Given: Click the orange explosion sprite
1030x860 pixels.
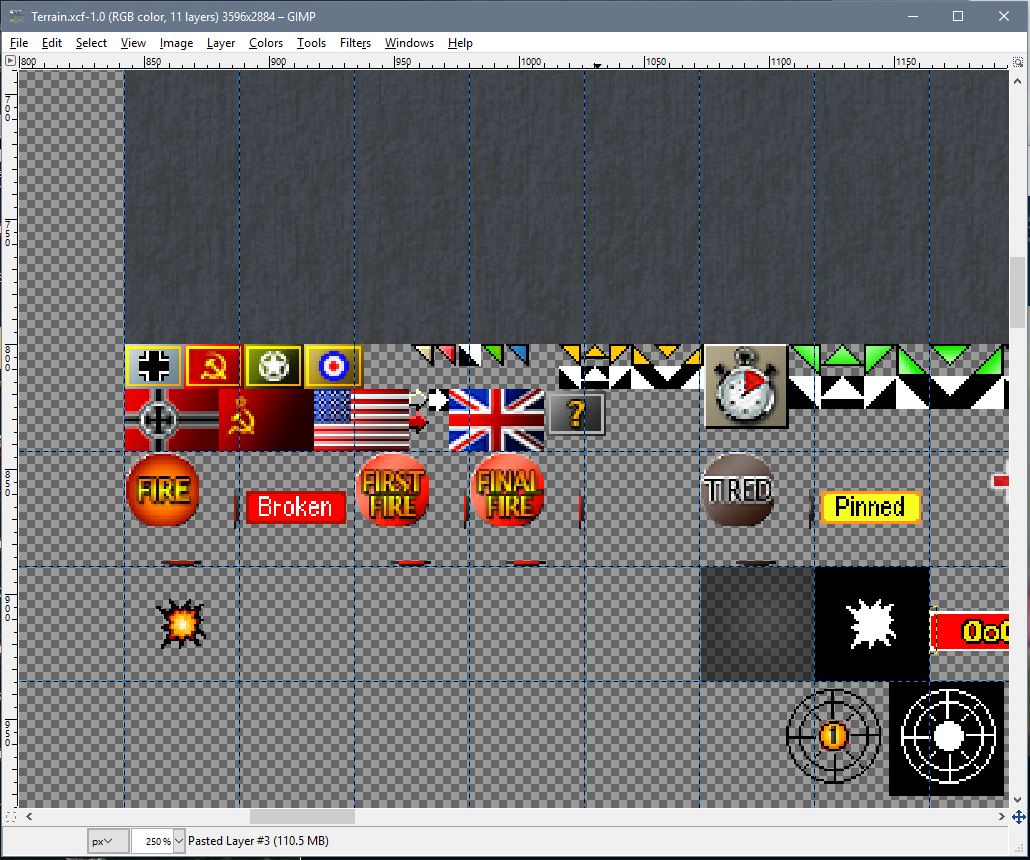Looking at the screenshot, I should point(181,623).
